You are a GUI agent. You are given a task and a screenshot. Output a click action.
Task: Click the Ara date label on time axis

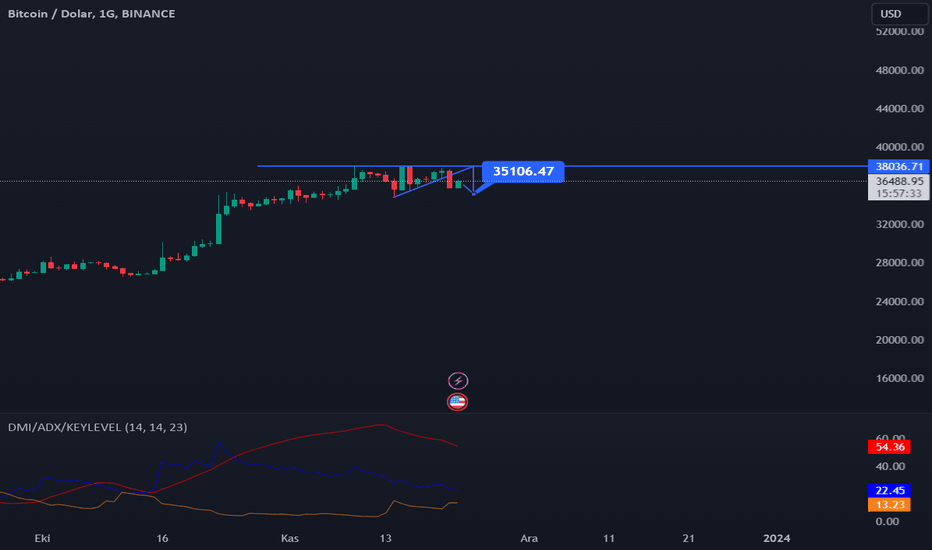coord(529,538)
